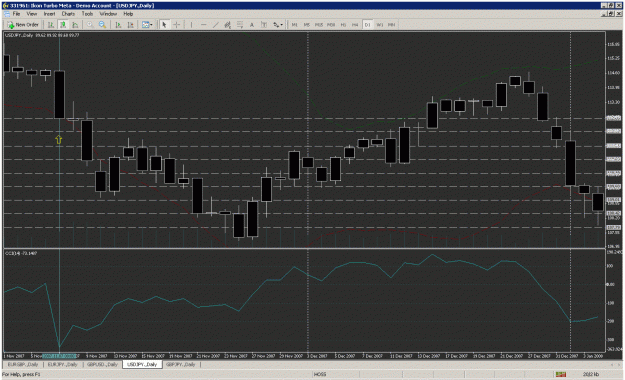Image resolution: width=625 pixels, height=380 pixels.
Task: Switch to the GBPUSD,Daily chart tab
Action: 102,364
